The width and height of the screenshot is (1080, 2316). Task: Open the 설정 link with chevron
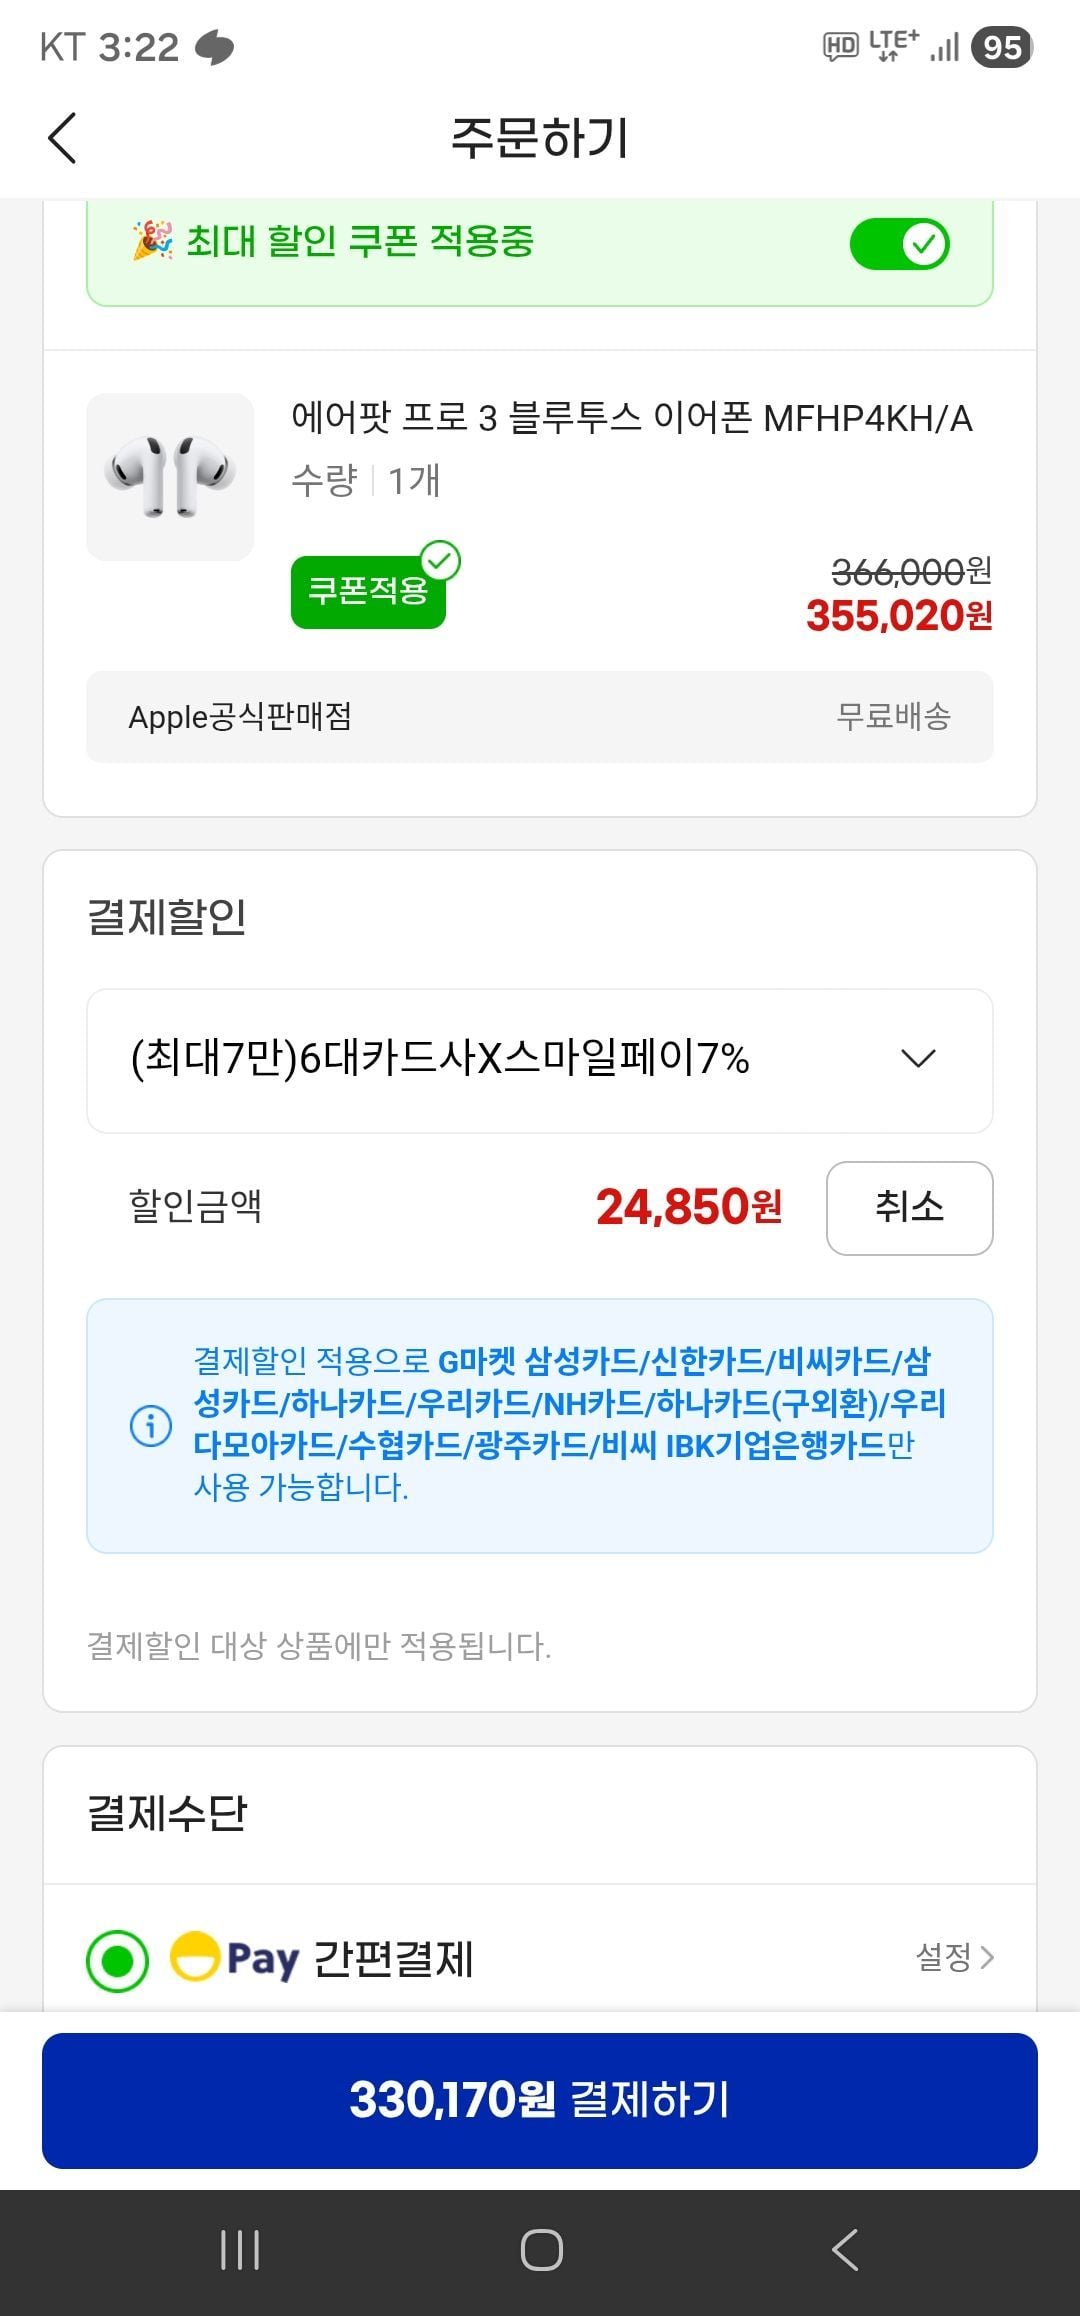[x=954, y=1957]
